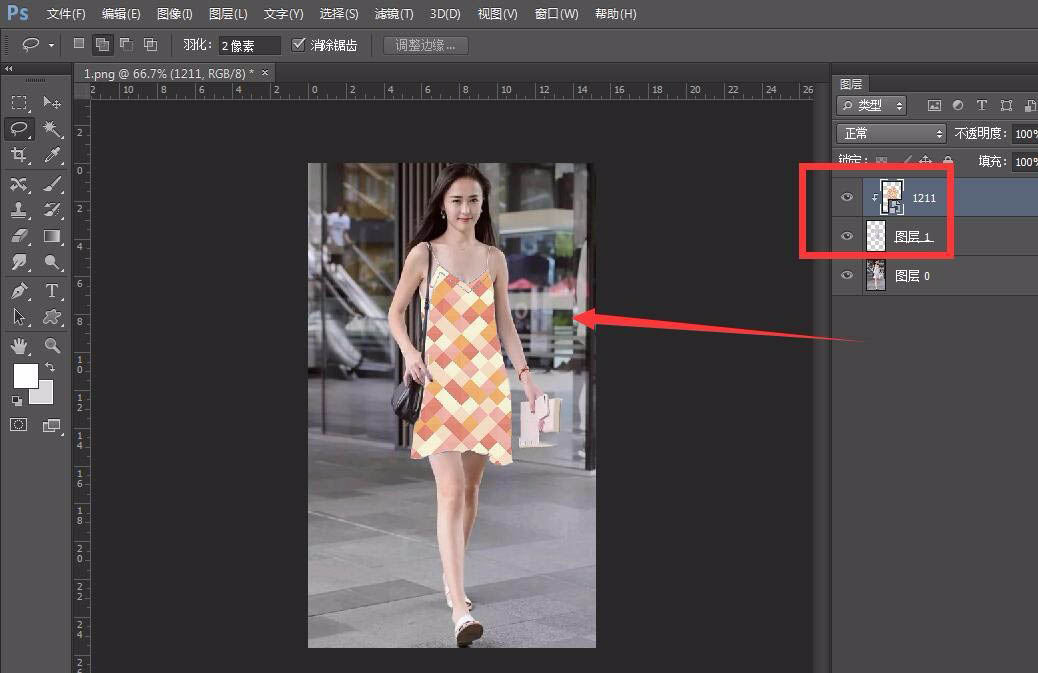Select the Eraser tool
This screenshot has height=673, width=1038.
tap(19, 236)
